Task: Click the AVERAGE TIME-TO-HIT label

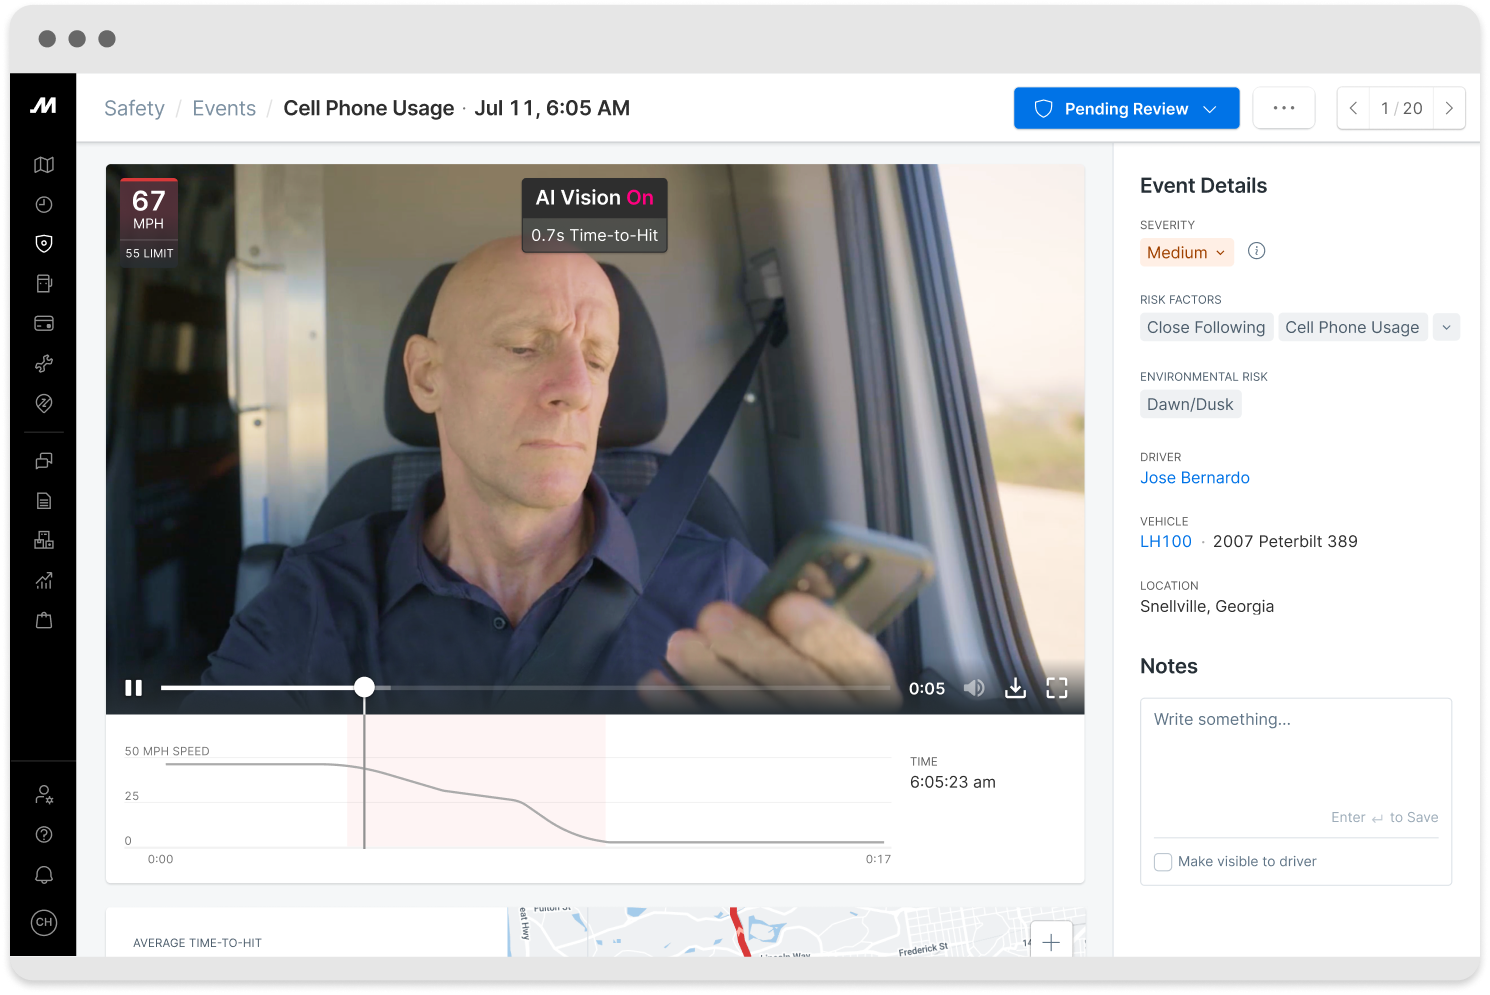Action: pyautogui.click(x=197, y=943)
